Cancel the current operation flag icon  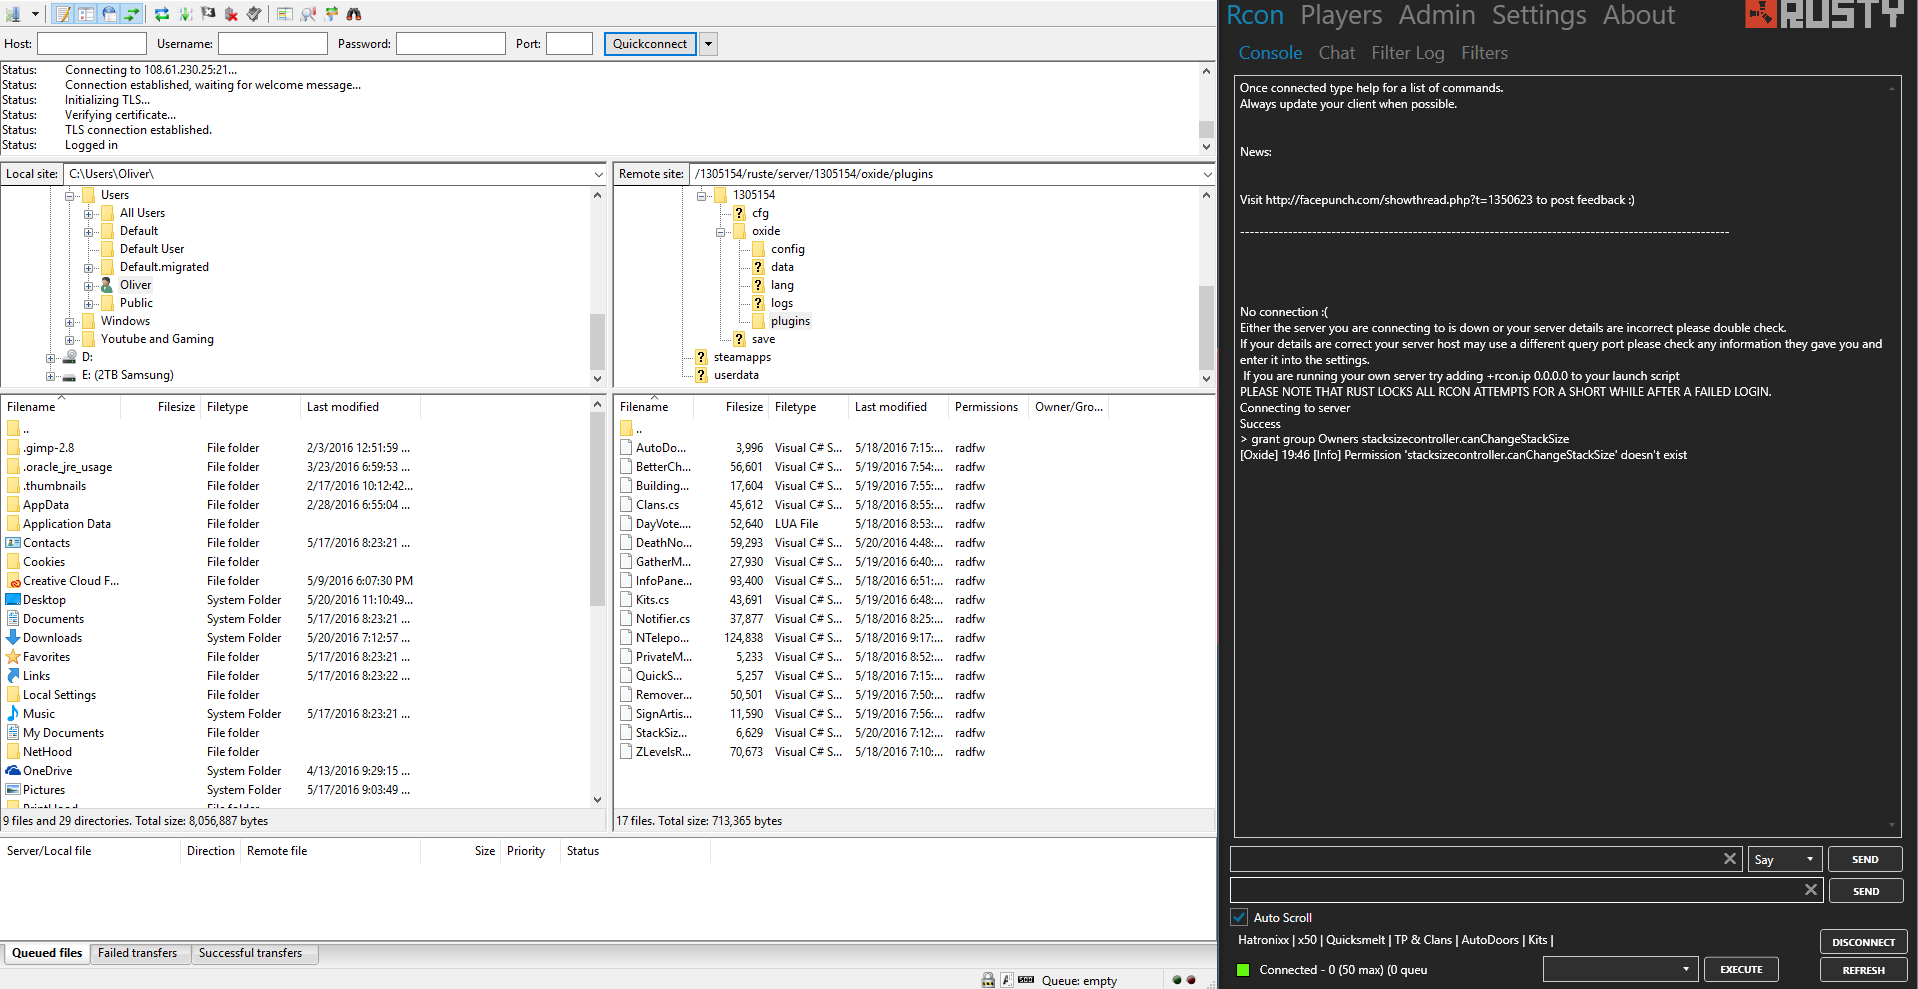(208, 14)
